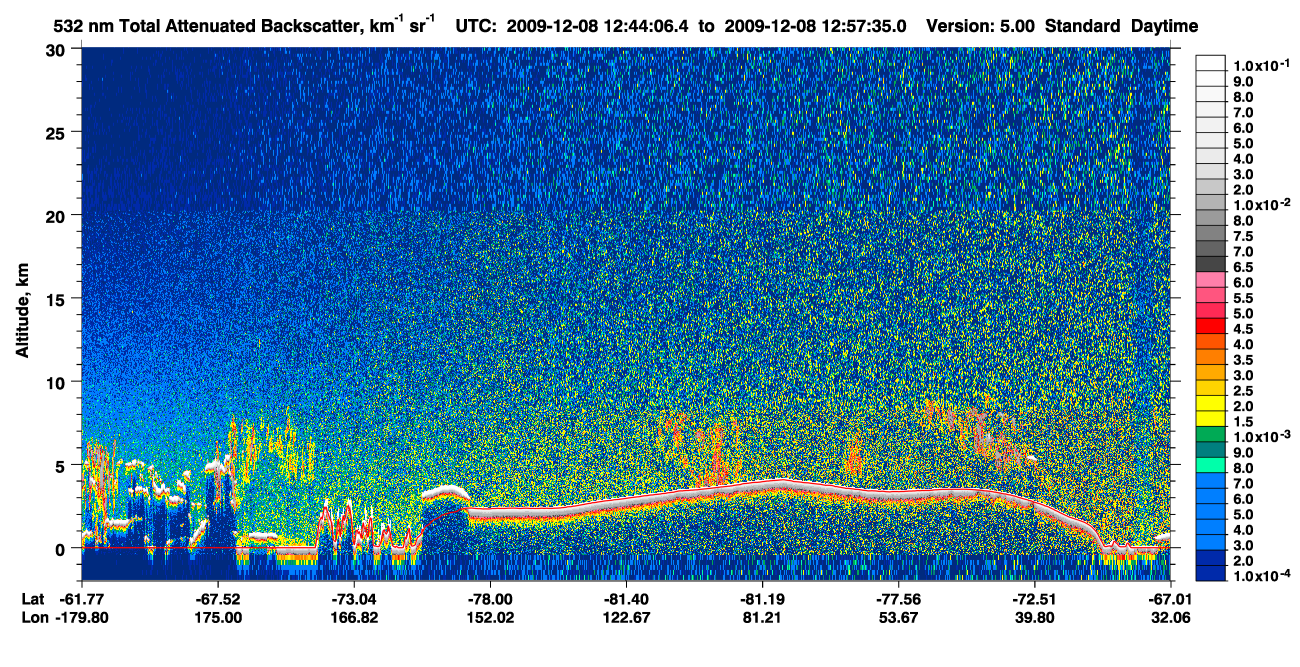Click the colorbar label 7.5
Image resolution: width=1300 pixels, height=667 pixels.
pyautogui.click(x=1244, y=236)
